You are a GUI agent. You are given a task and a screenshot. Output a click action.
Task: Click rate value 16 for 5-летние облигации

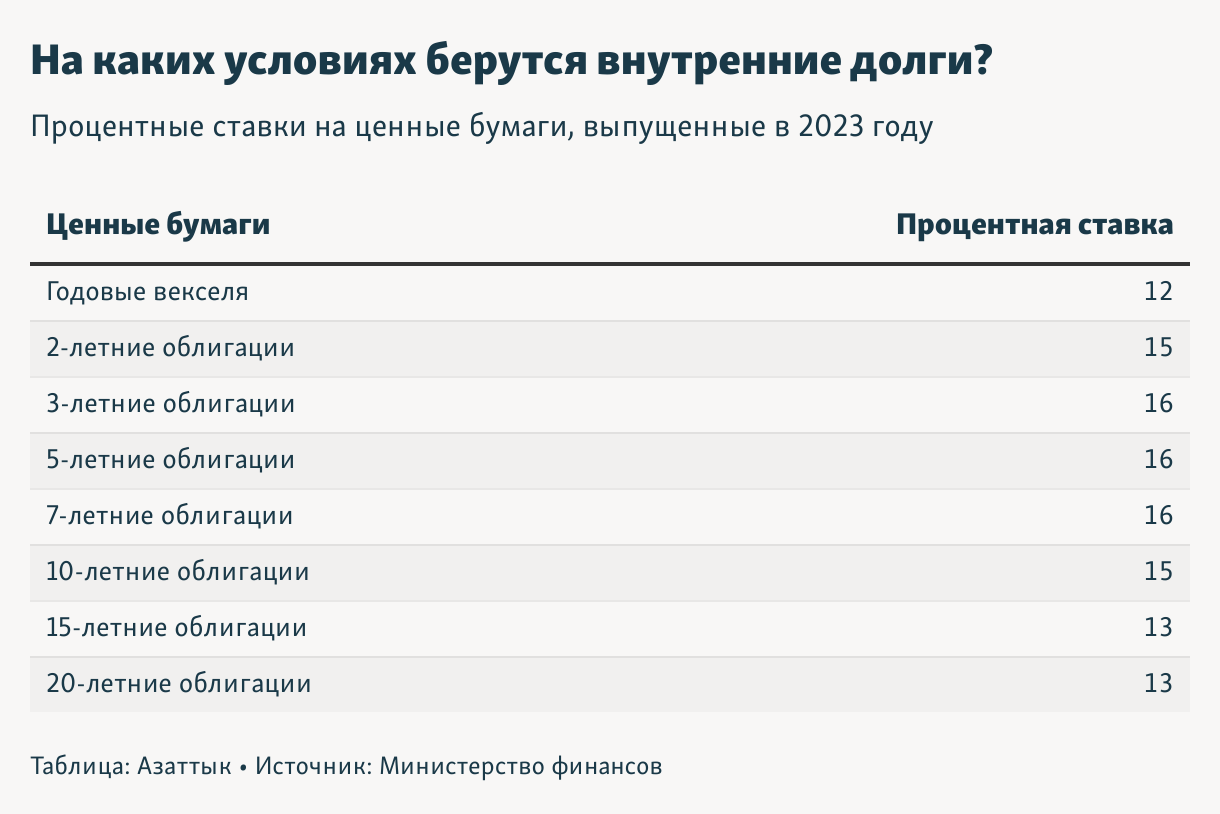click(x=1158, y=461)
